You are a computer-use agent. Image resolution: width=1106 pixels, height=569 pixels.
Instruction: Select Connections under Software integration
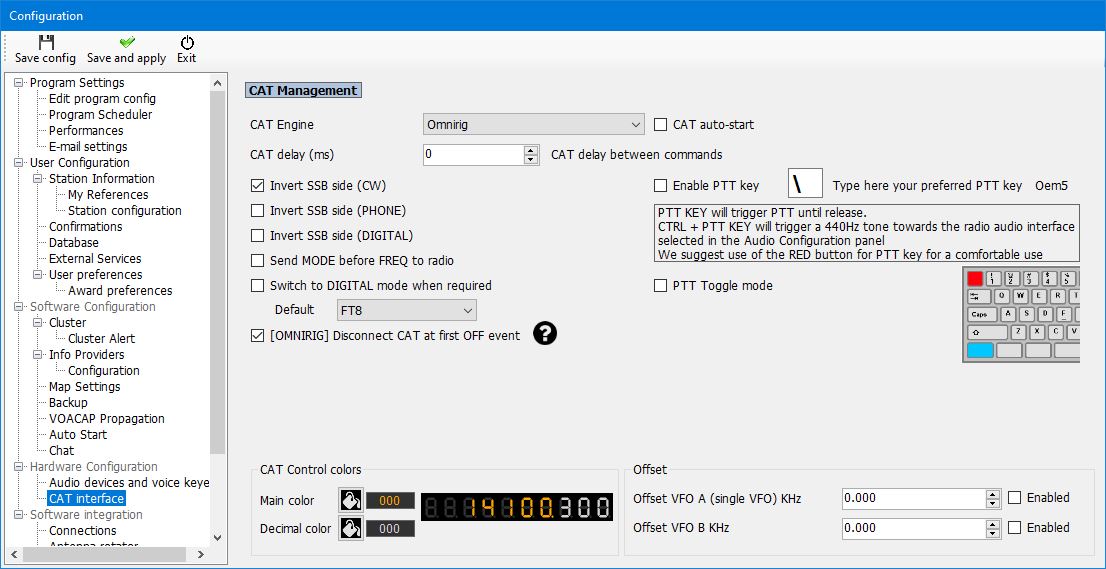pos(83,531)
